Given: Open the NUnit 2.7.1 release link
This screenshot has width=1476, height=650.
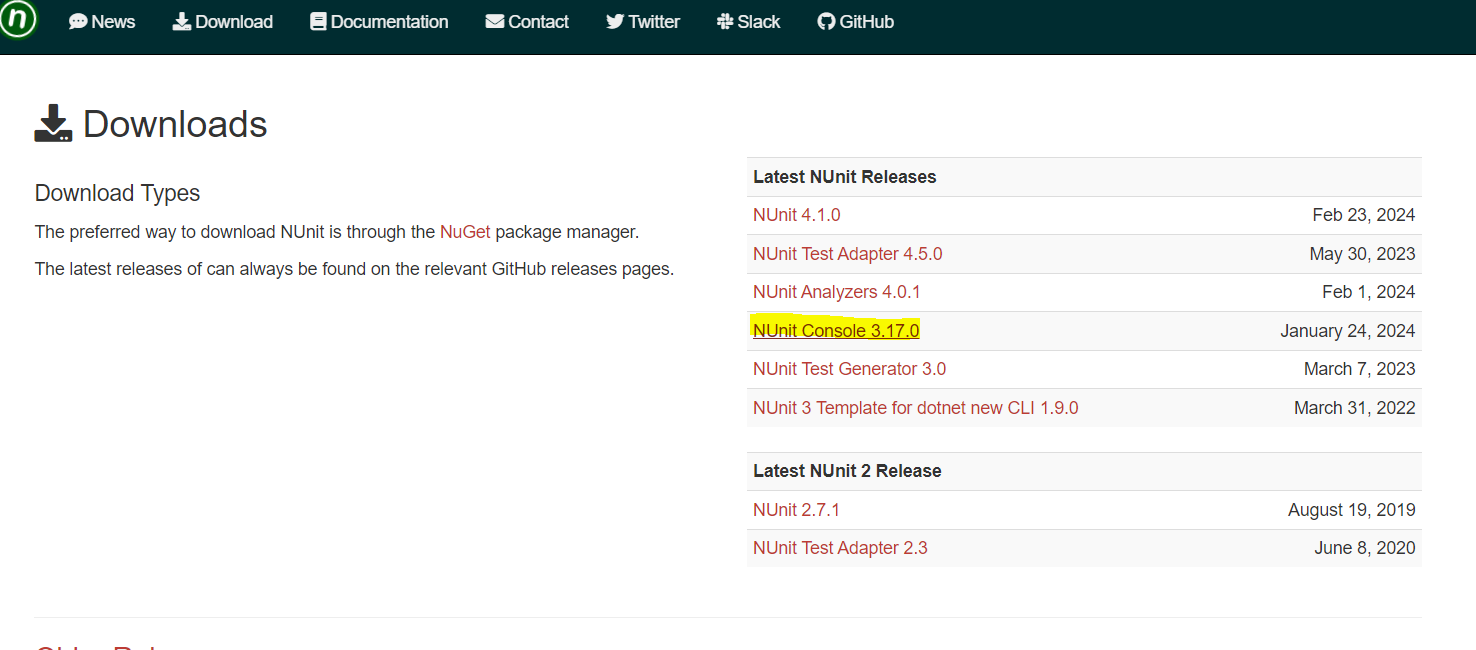Looking at the screenshot, I should pos(797,510).
